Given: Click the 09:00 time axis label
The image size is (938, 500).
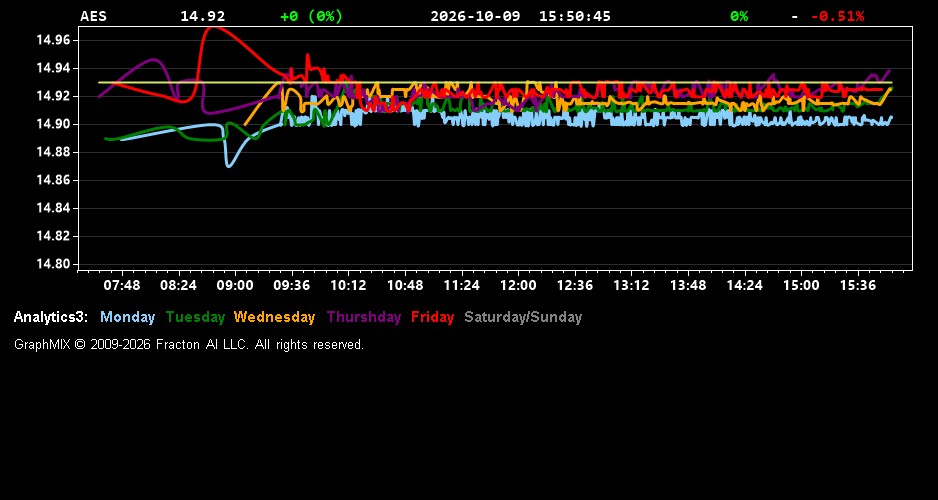Looking at the screenshot, I should click(x=235, y=286).
